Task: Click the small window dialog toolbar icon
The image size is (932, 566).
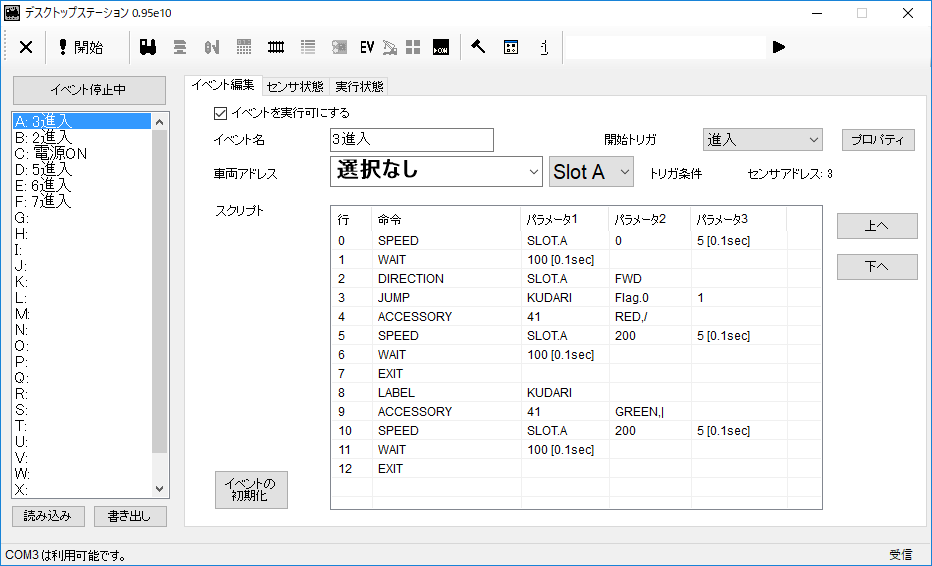Action: (511, 47)
